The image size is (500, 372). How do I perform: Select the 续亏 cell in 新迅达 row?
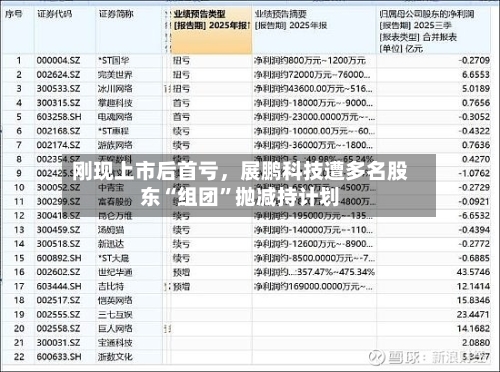181,244
